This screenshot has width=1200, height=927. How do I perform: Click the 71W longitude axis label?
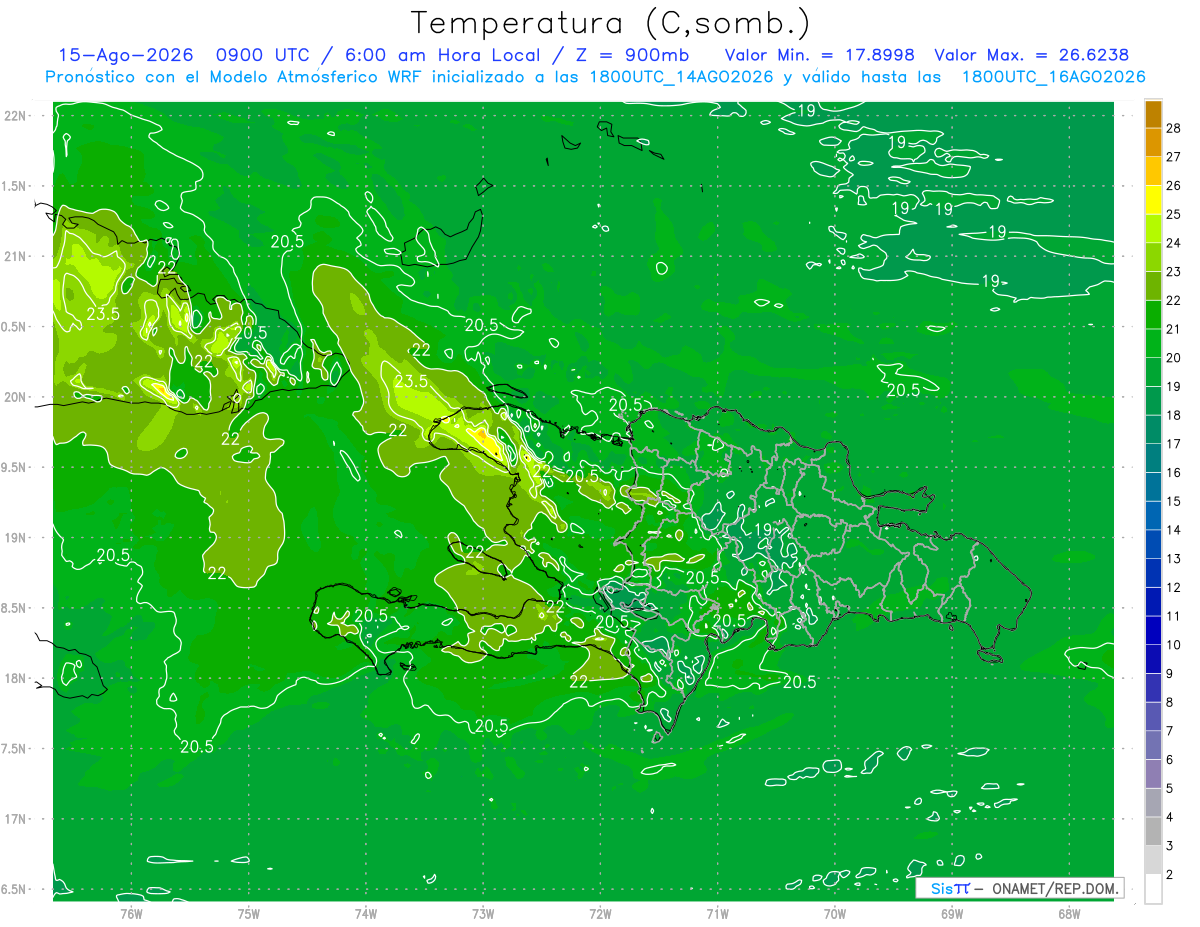[717, 913]
